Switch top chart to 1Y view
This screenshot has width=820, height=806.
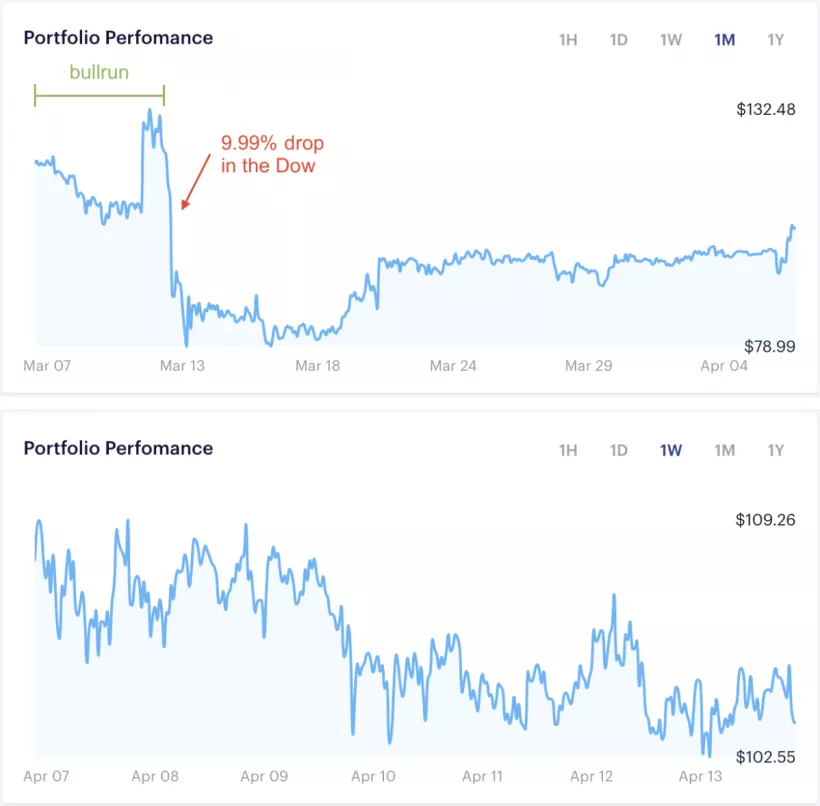(775, 40)
